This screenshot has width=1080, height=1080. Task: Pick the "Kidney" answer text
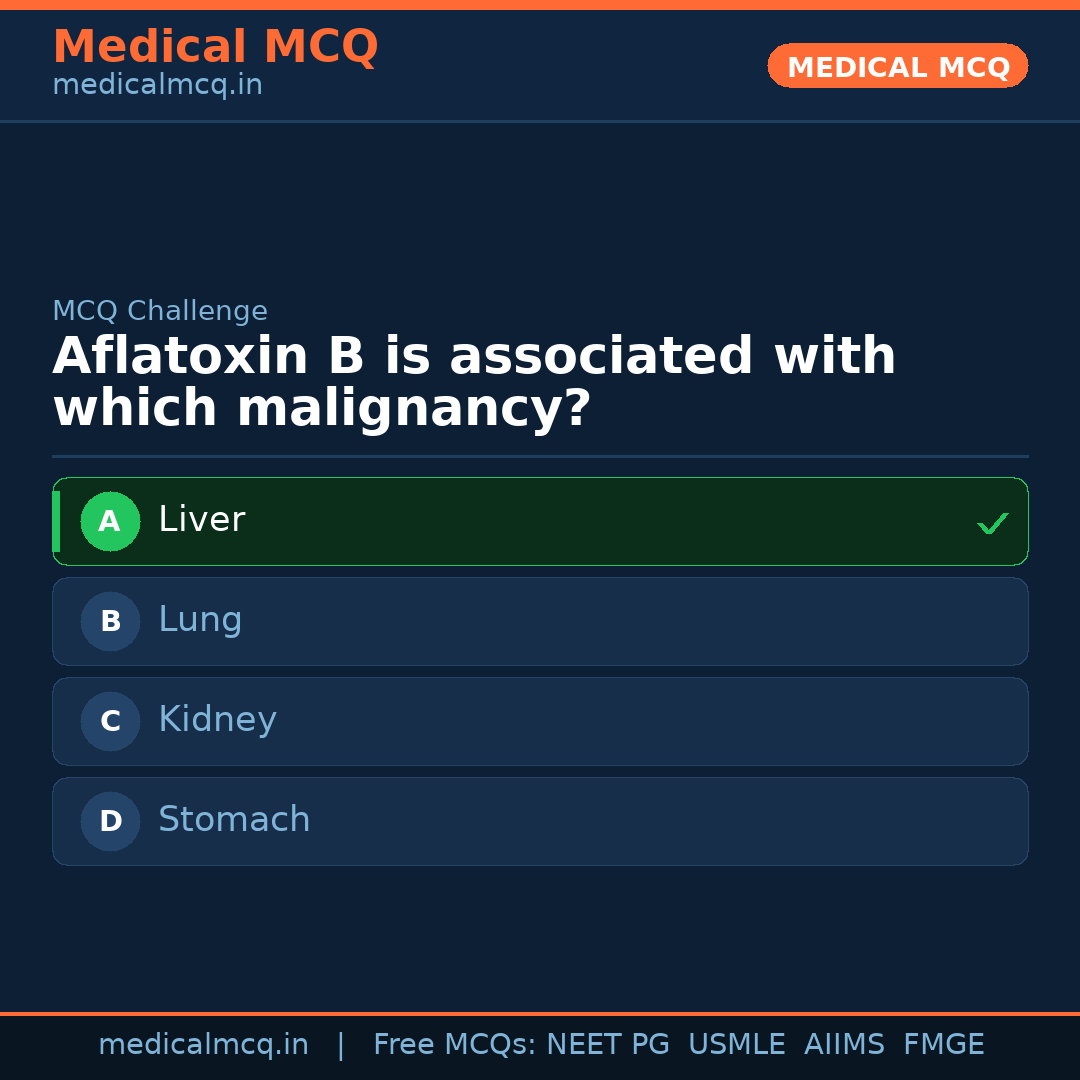217,720
